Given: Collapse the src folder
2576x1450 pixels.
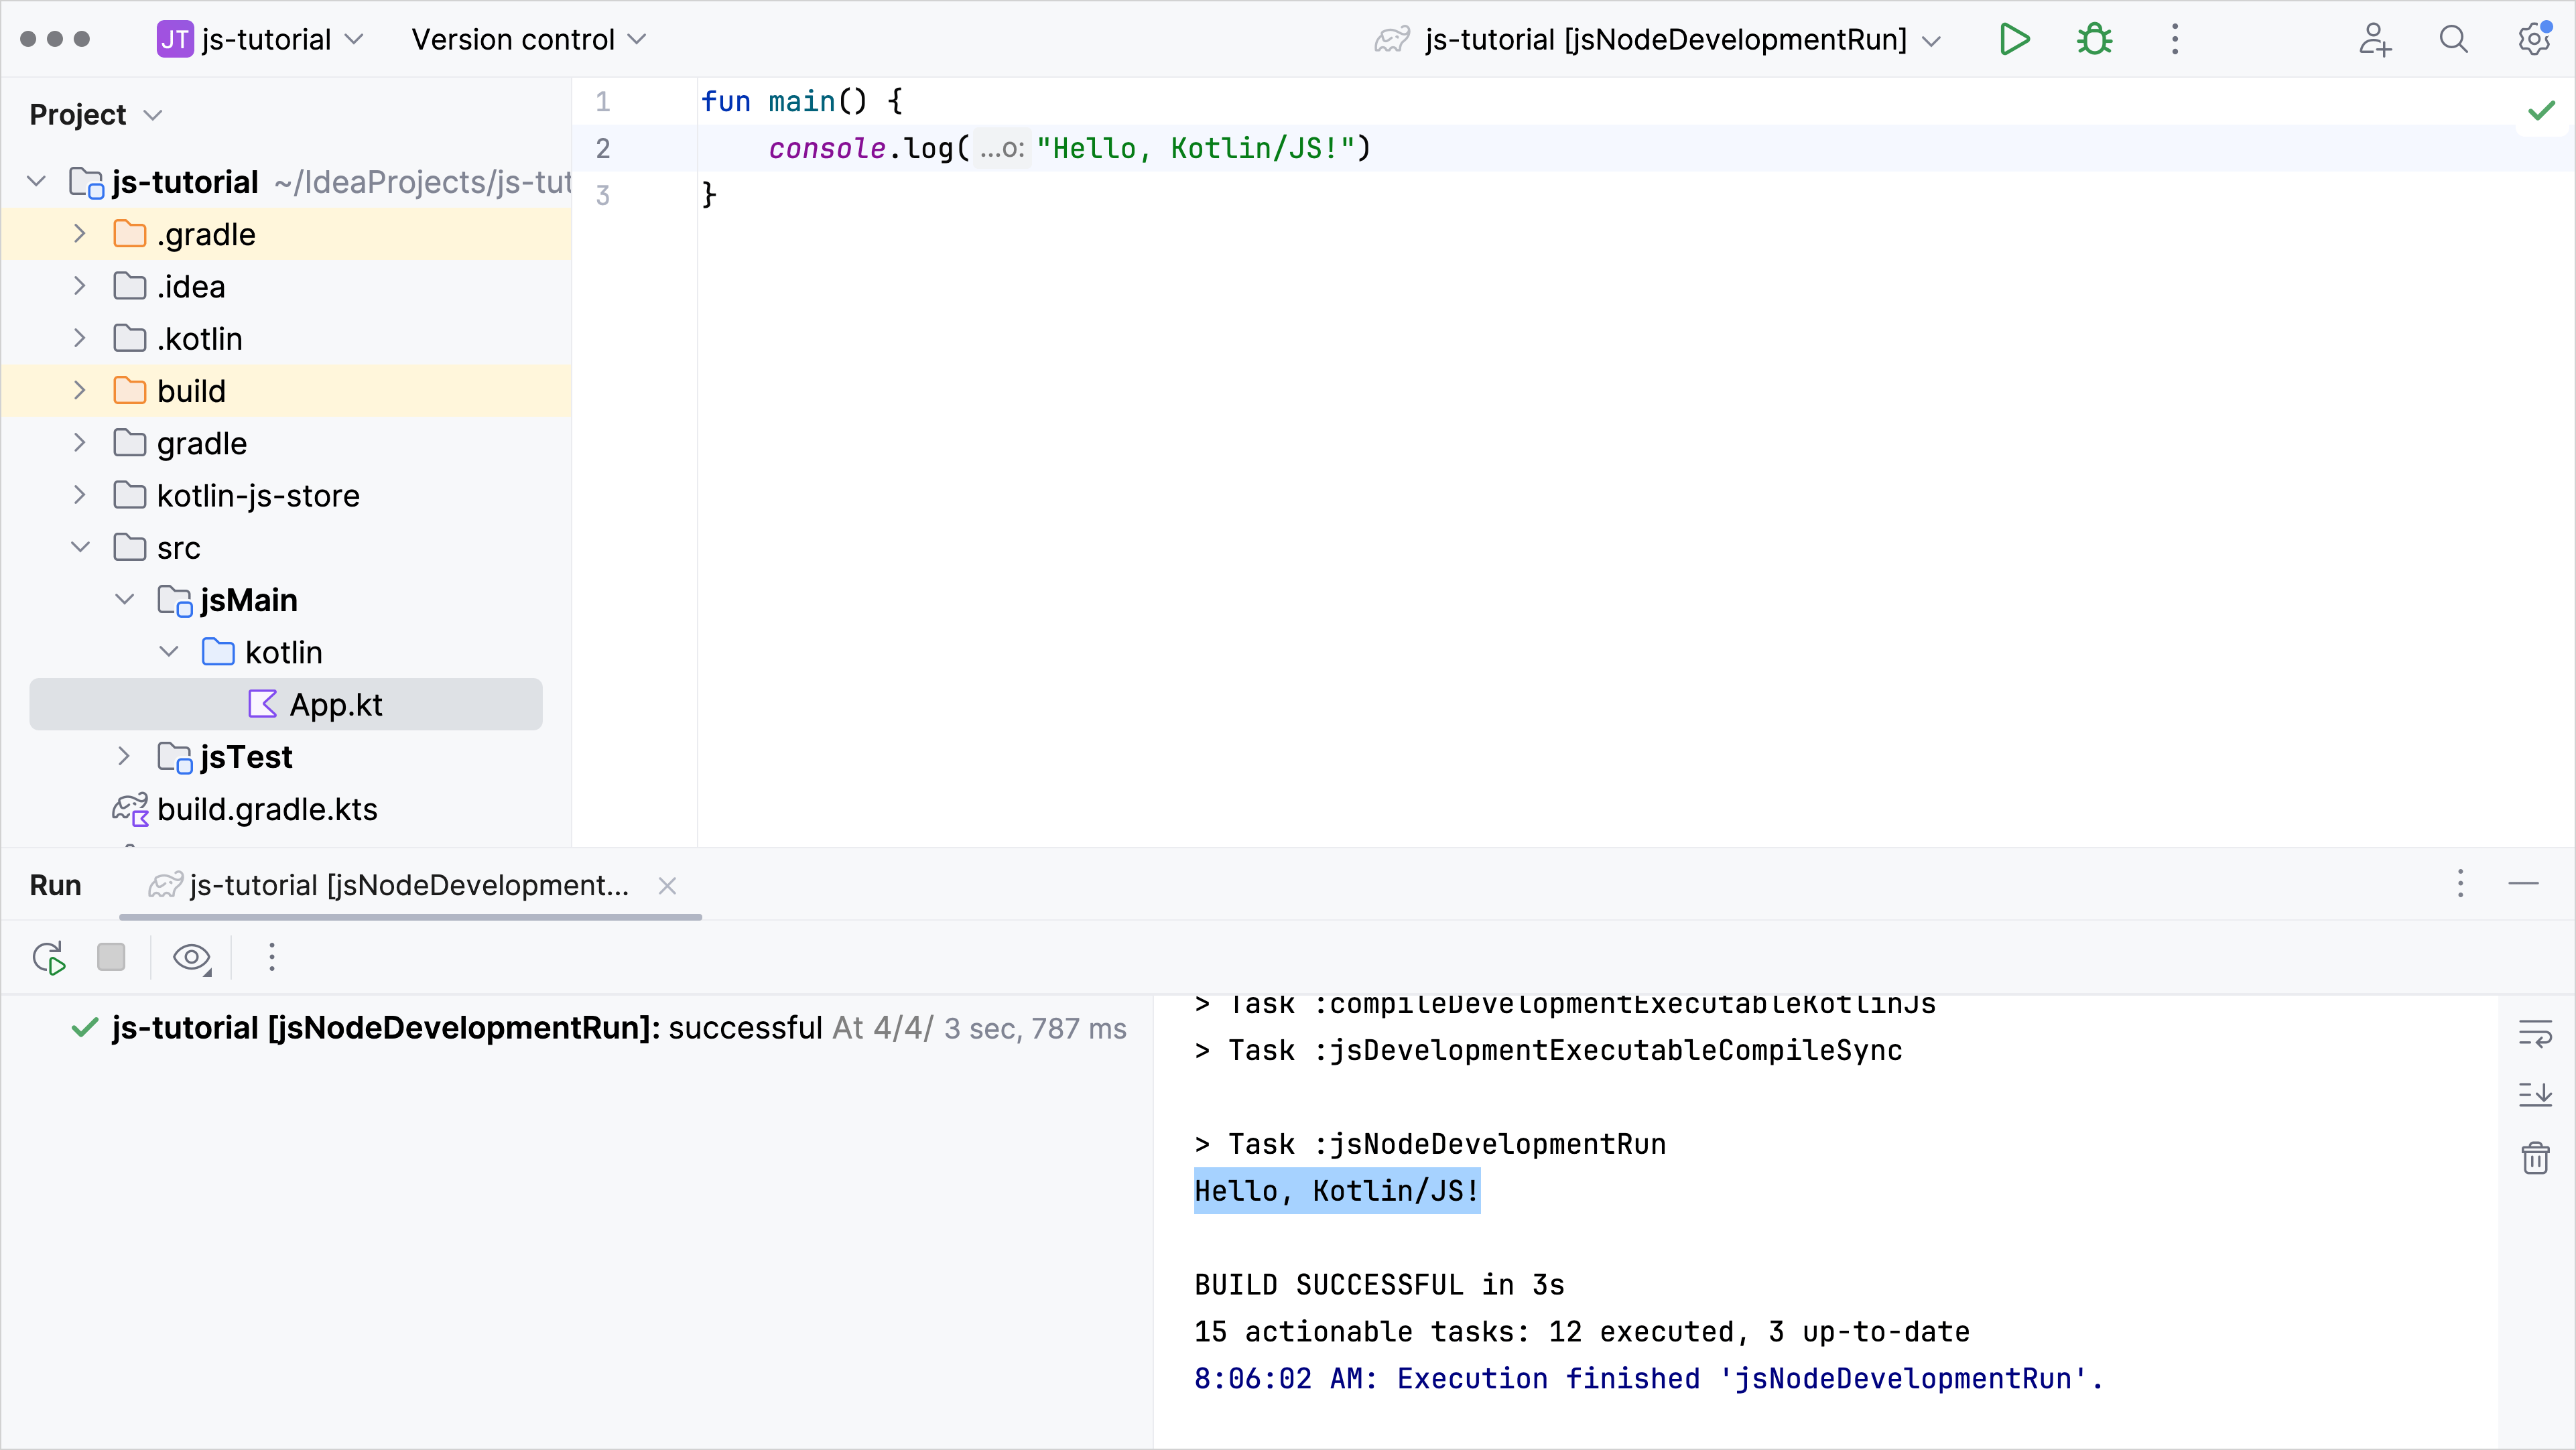Looking at the screenshot, I should pos(79,548).
